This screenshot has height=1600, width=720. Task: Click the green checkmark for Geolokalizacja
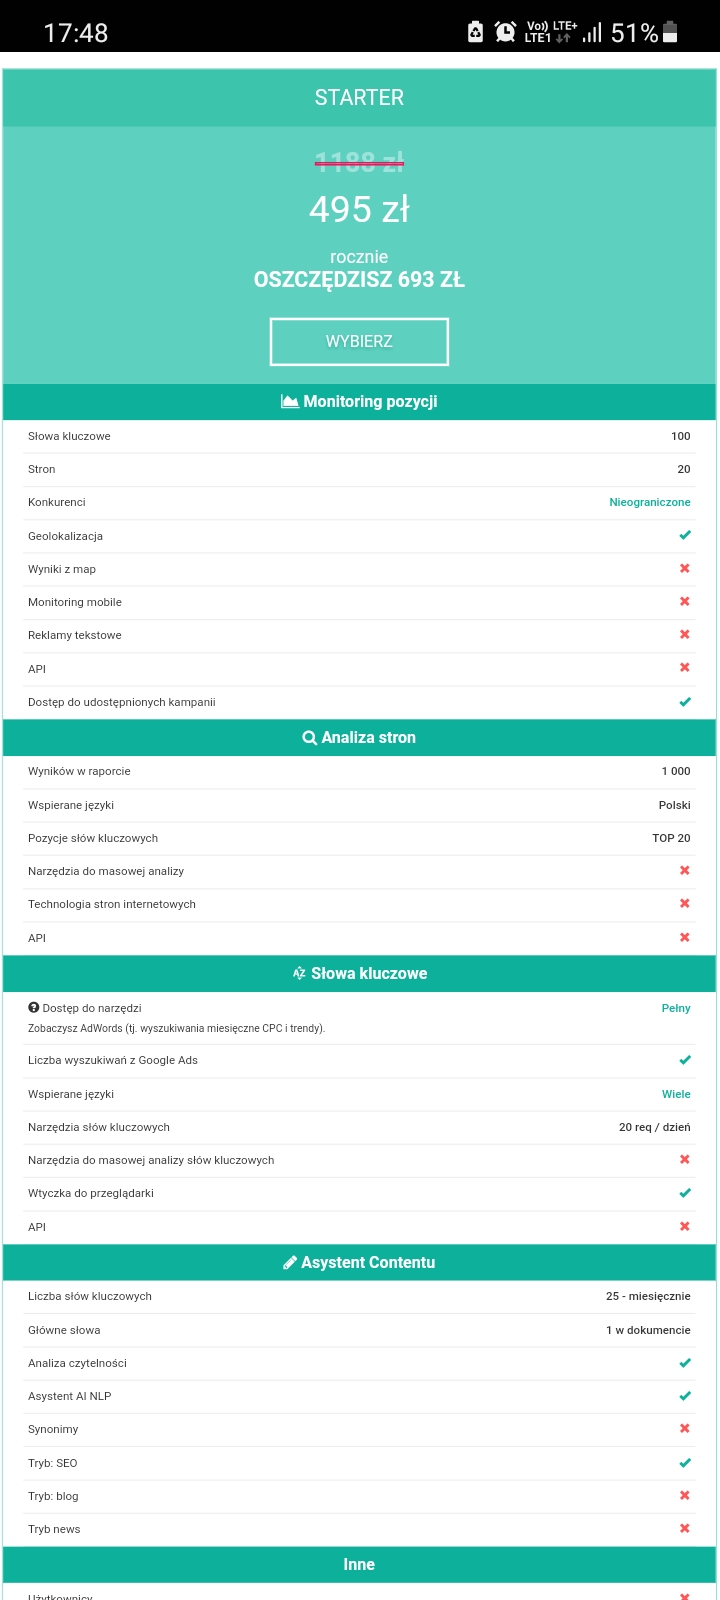pyautogui.click(x=685, y=535)
